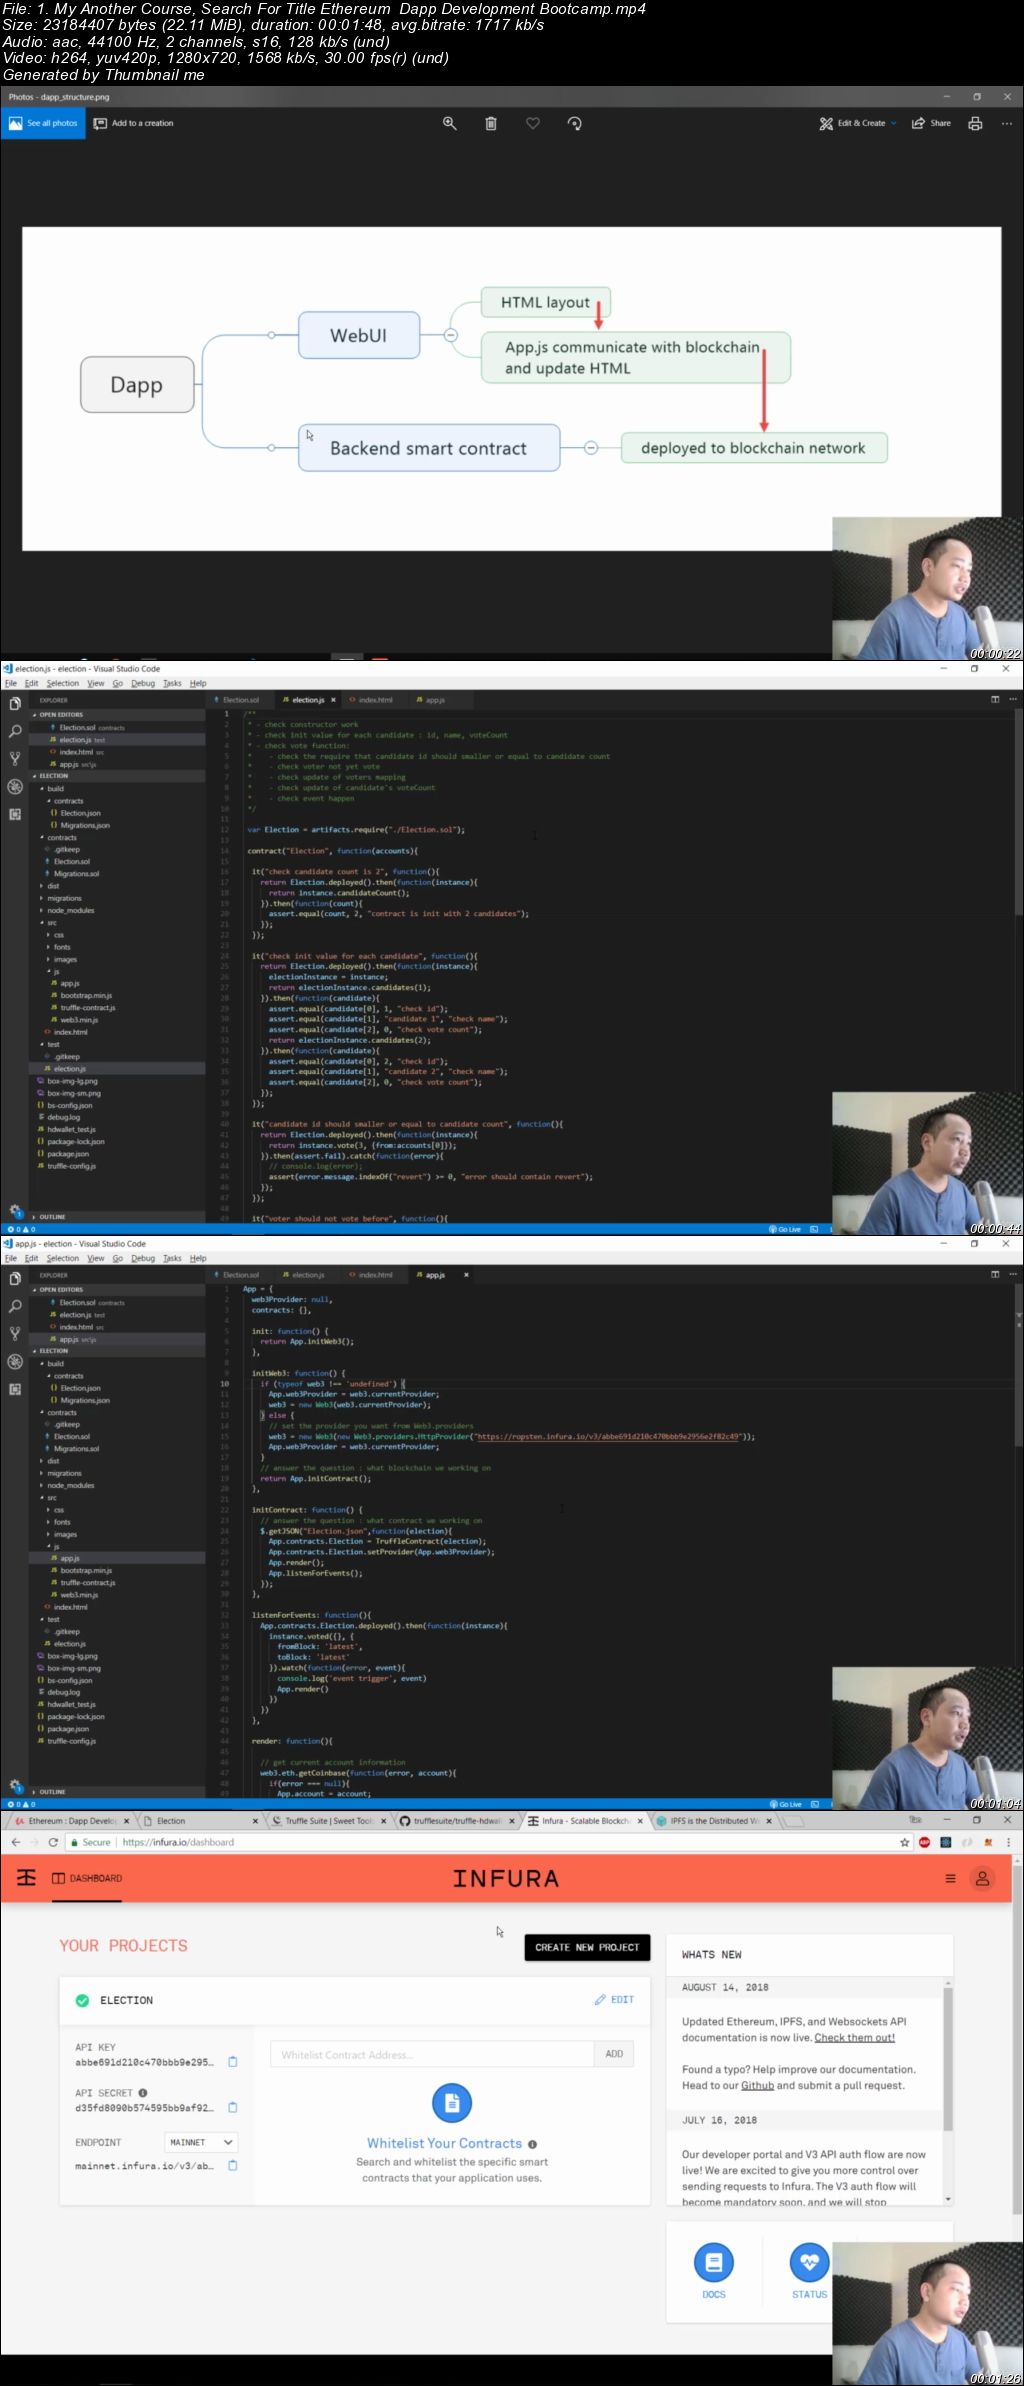Image resolution: width=1024 pixels, height=2386 pixels.
Task: Open the Infura user account icon
Action: pyautogui.click(x=983, y=1878)
